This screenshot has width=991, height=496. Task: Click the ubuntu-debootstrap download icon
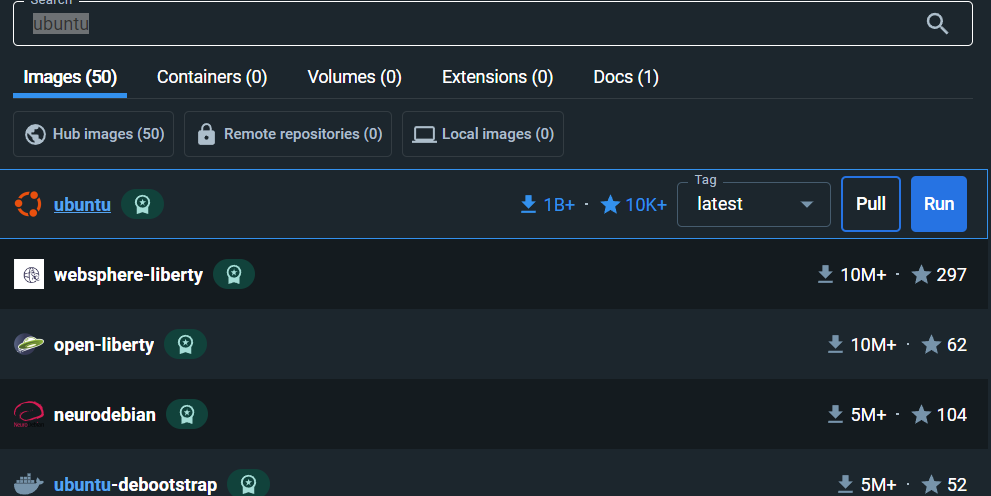845,485
